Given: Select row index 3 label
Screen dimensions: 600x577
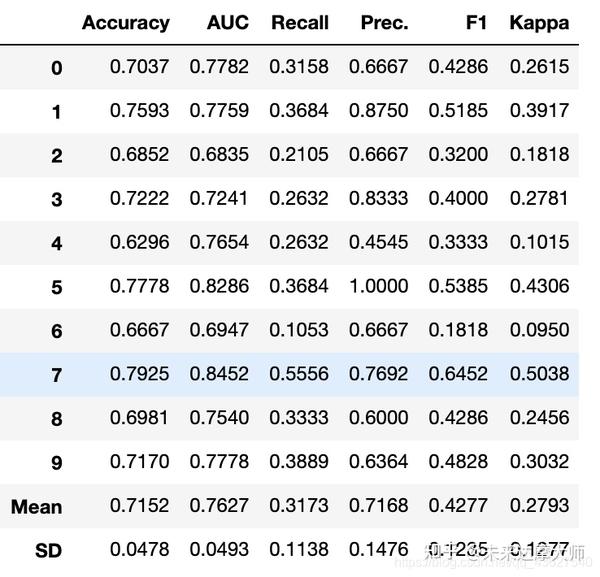Looking at the screenshot, I should tap(56, 200).
